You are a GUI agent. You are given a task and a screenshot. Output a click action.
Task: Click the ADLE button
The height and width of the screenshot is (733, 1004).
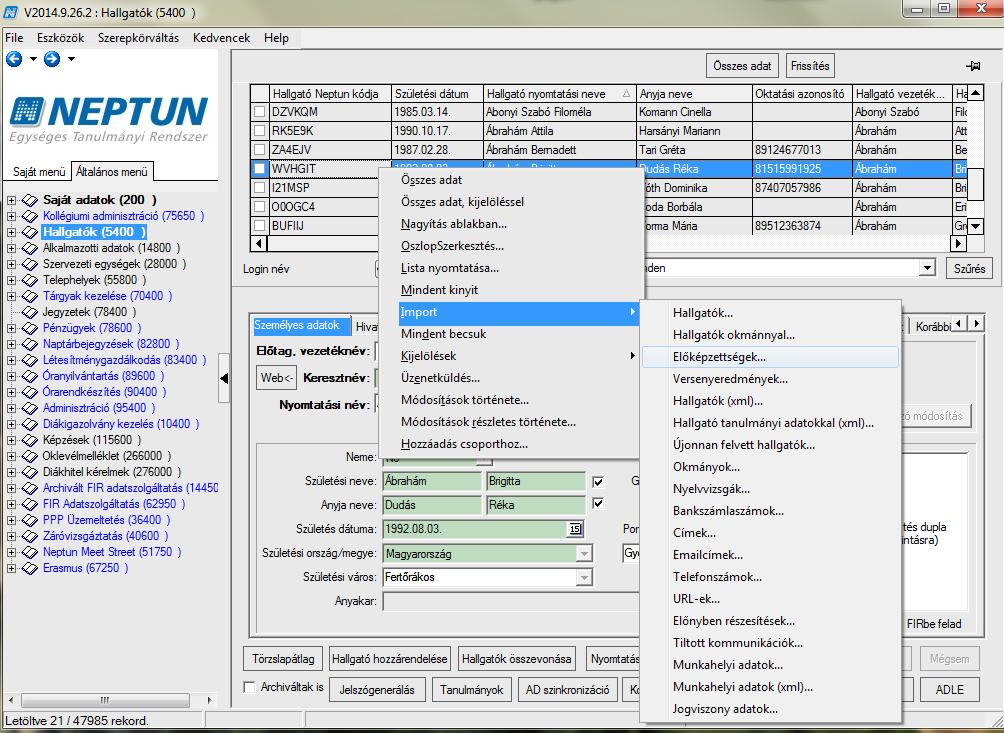[949, 690]
